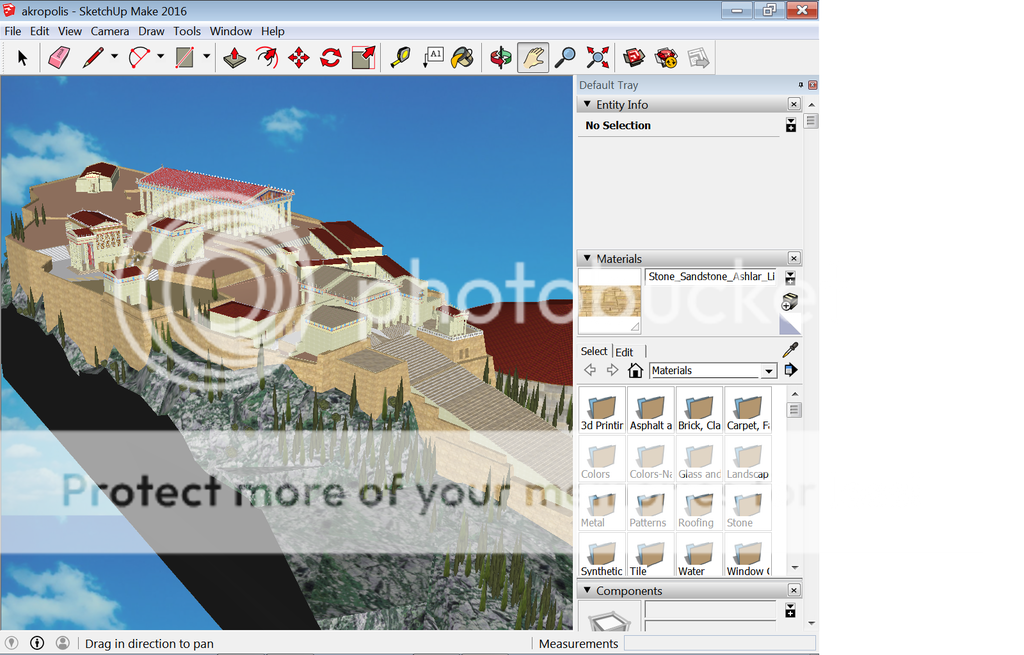Switch to the materials Select tab
The image size is (1024, 655).
[x=594, y=351]
